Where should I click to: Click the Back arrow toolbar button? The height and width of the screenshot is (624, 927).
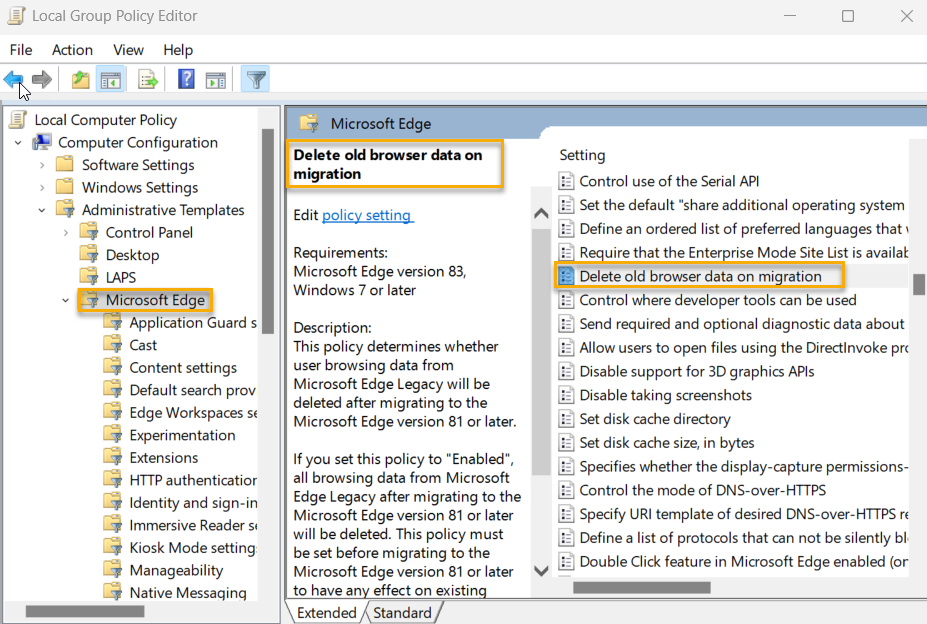coord(14,80)
